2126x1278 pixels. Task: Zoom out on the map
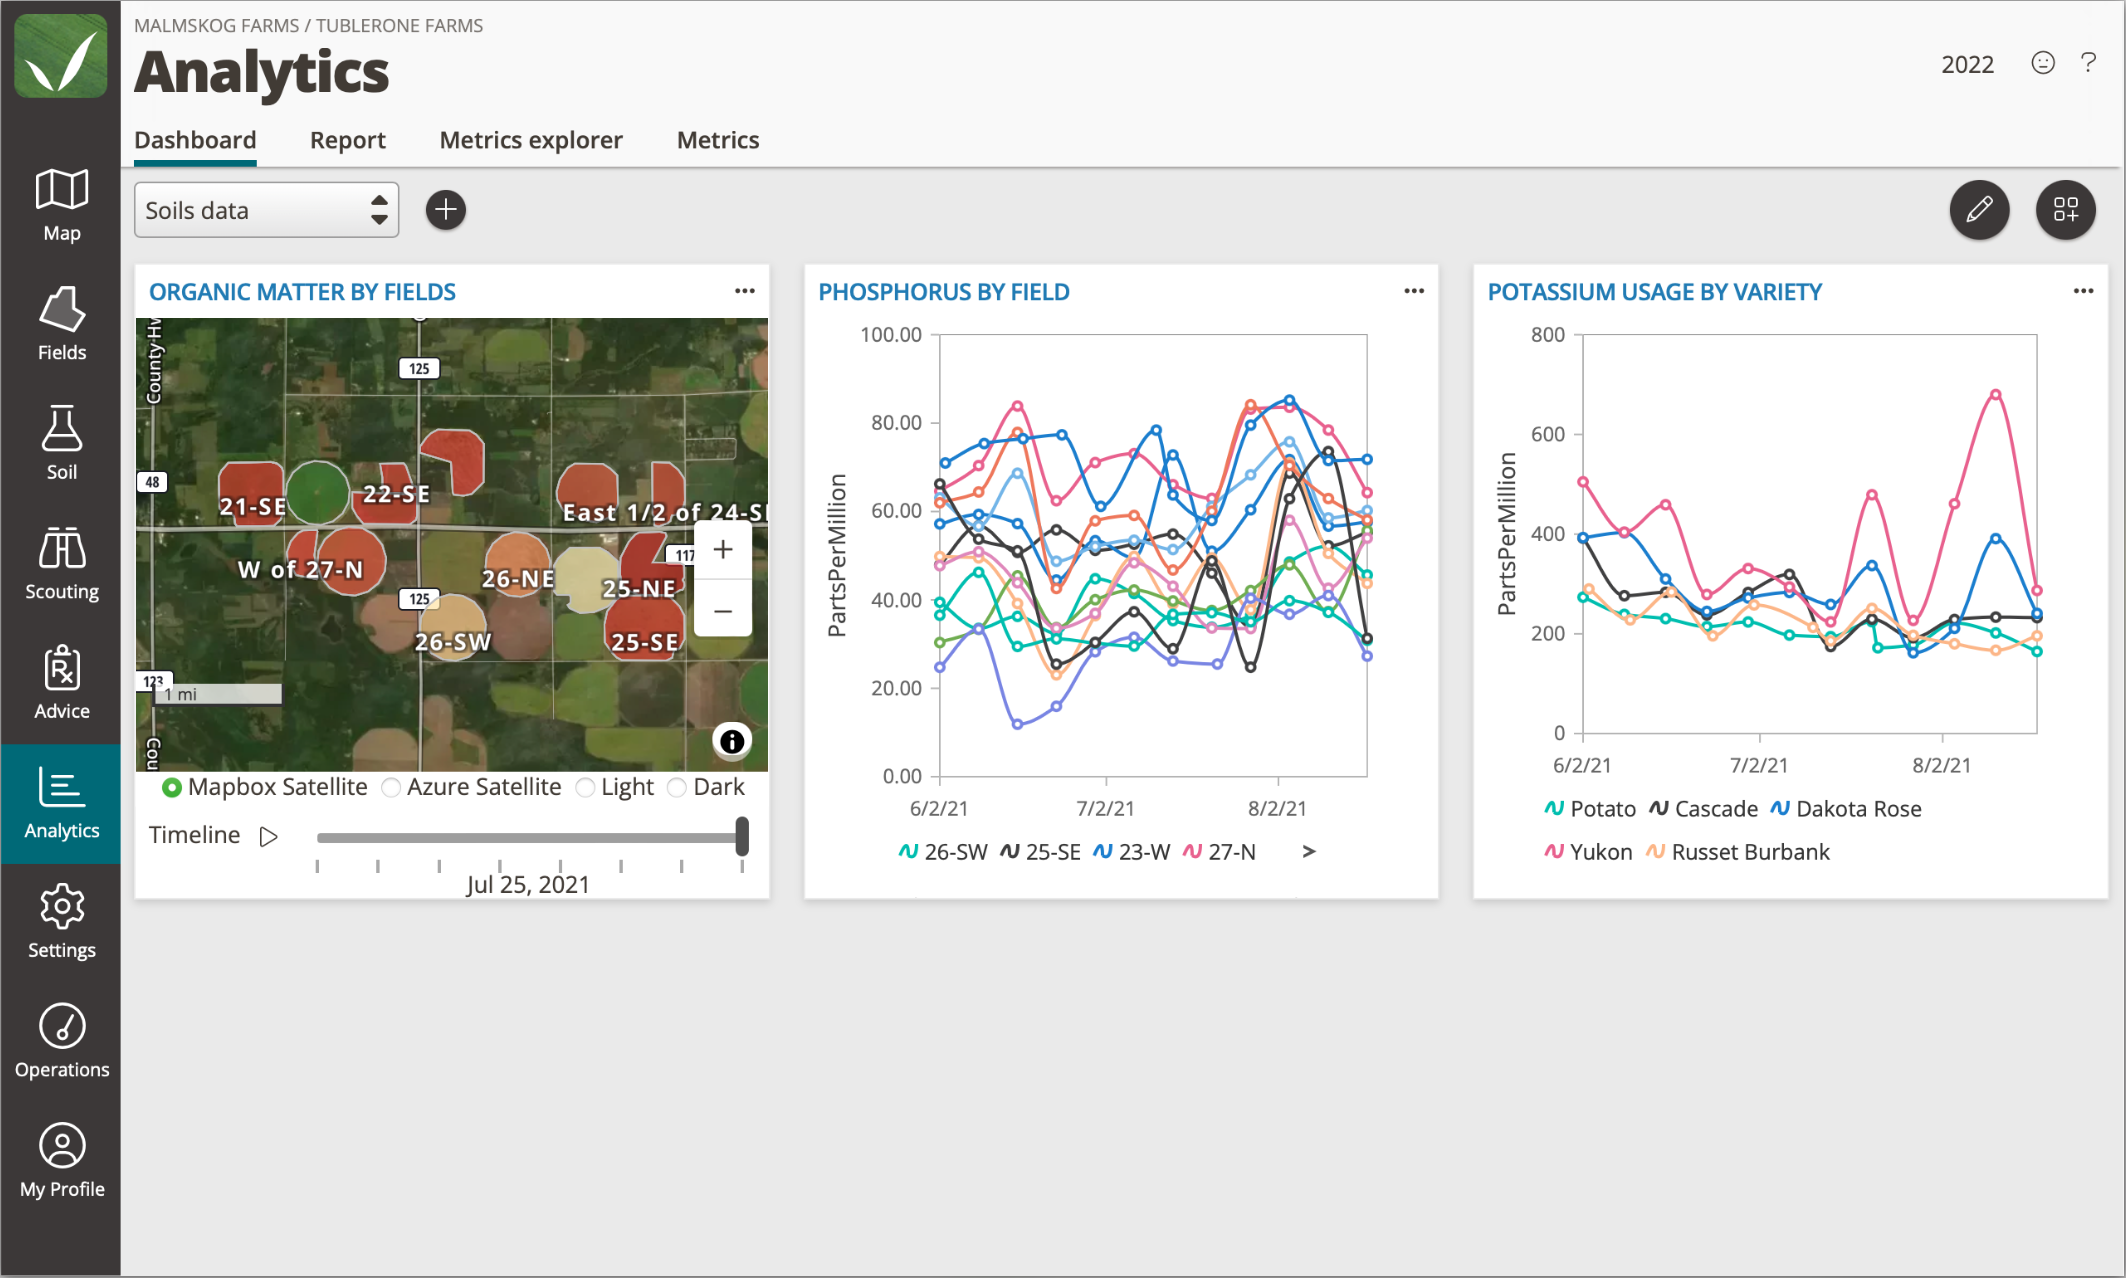(x=723, y=610)
